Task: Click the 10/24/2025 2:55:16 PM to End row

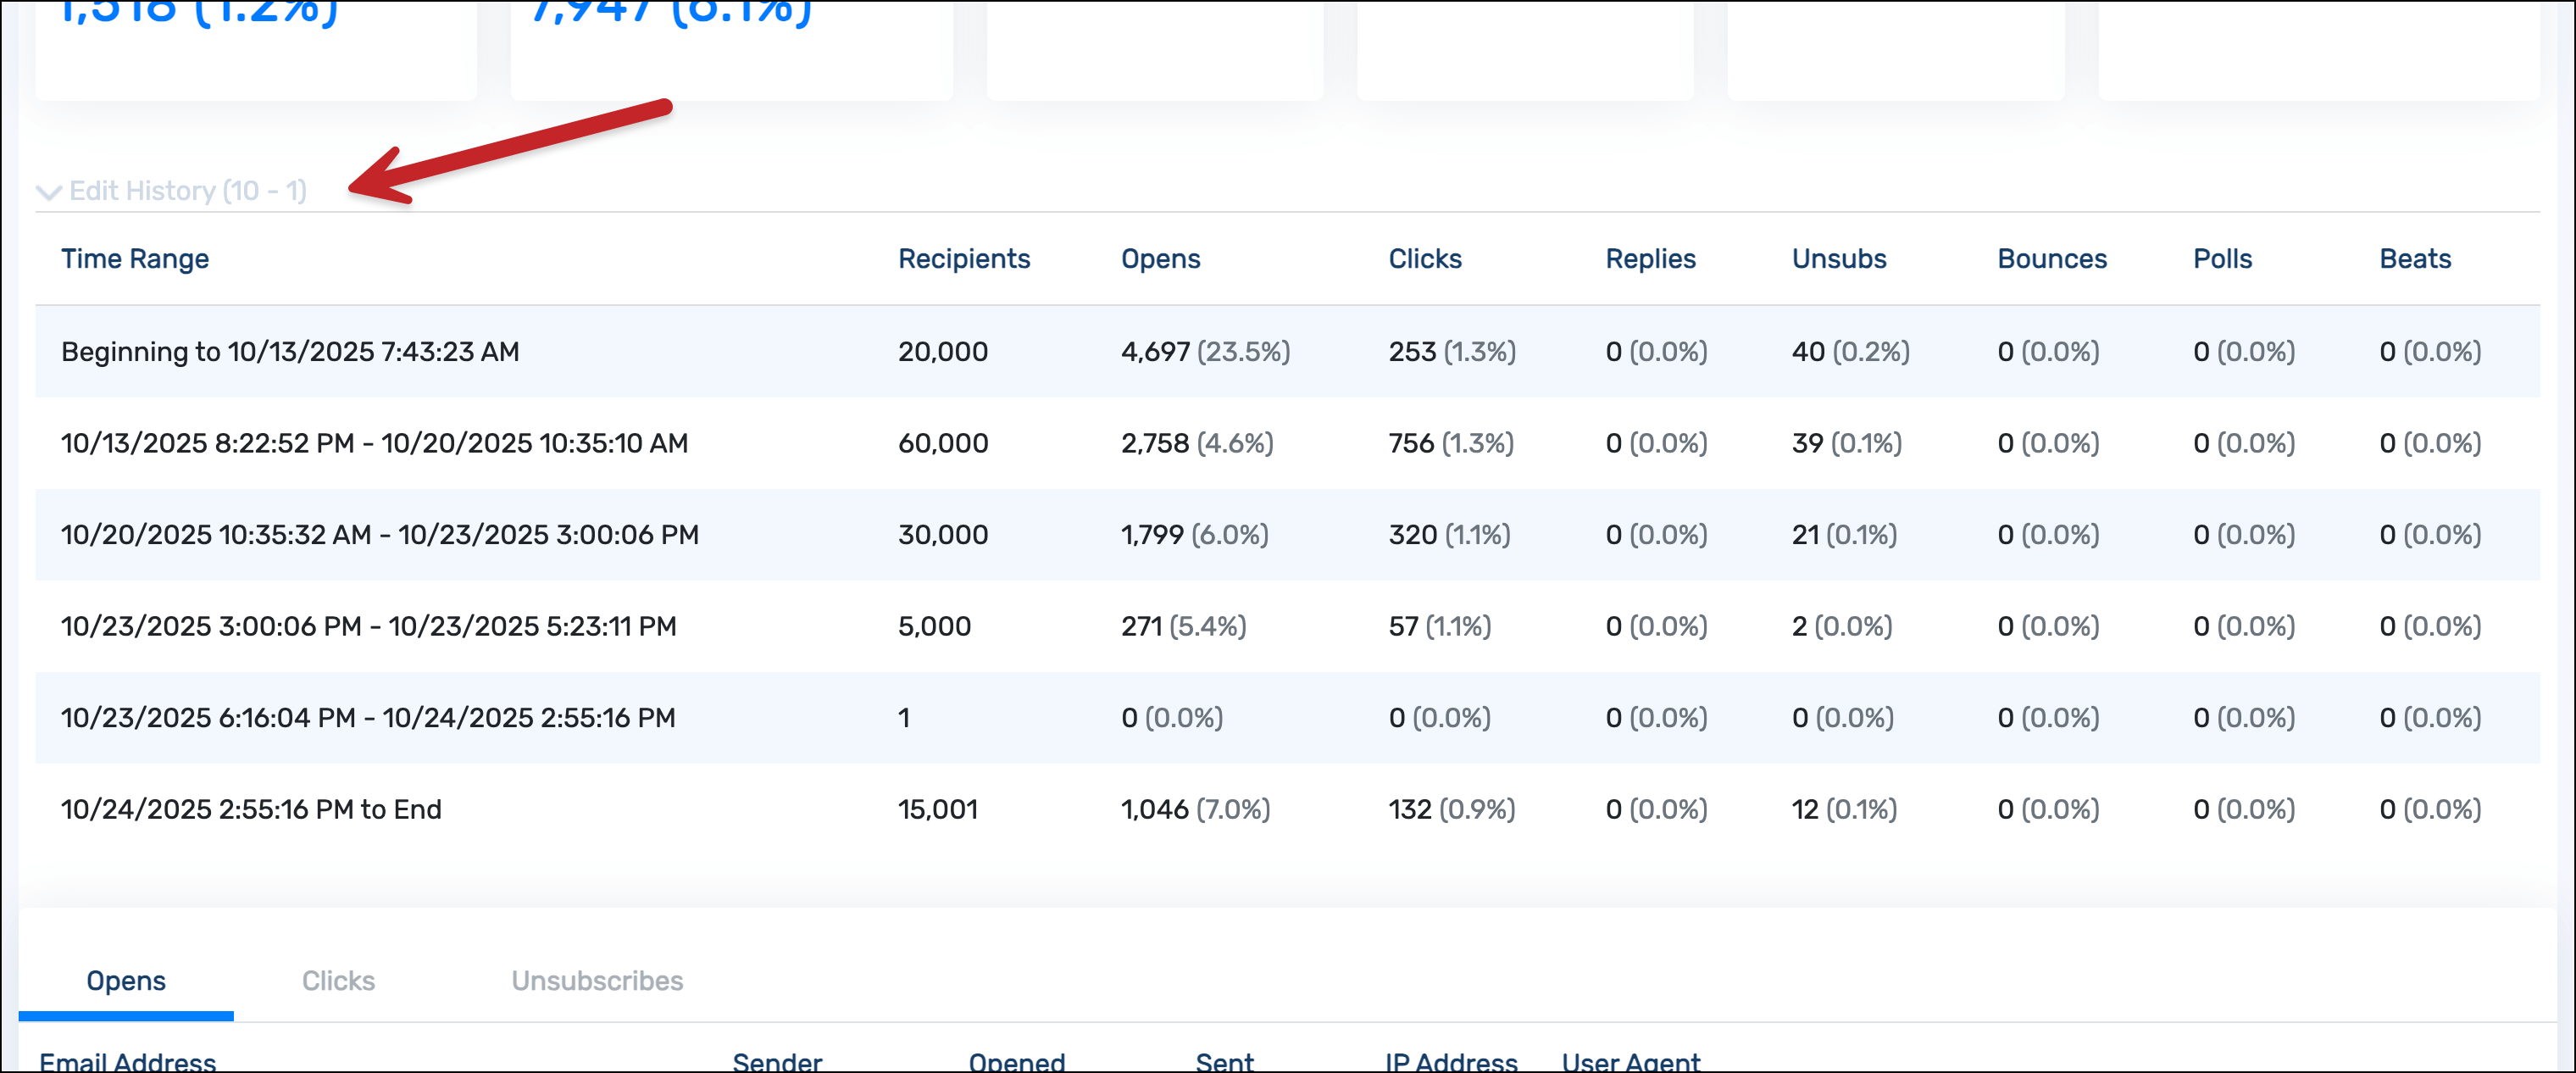Action: pos(251,809)
